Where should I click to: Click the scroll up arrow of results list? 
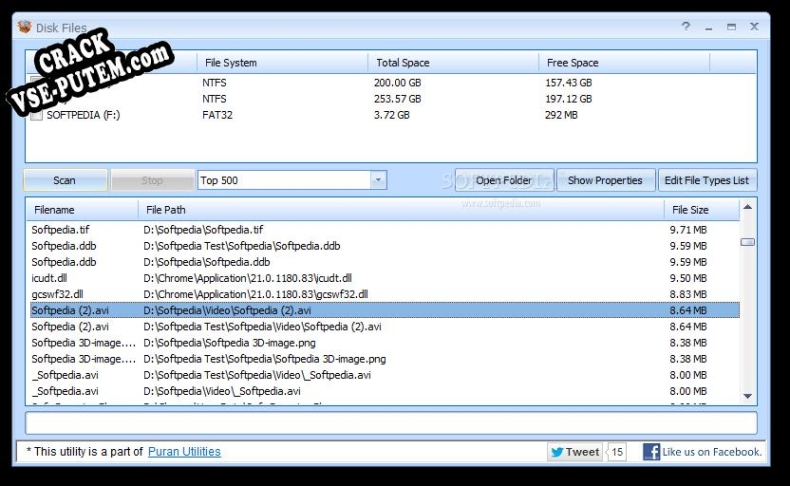pos(748,207)
